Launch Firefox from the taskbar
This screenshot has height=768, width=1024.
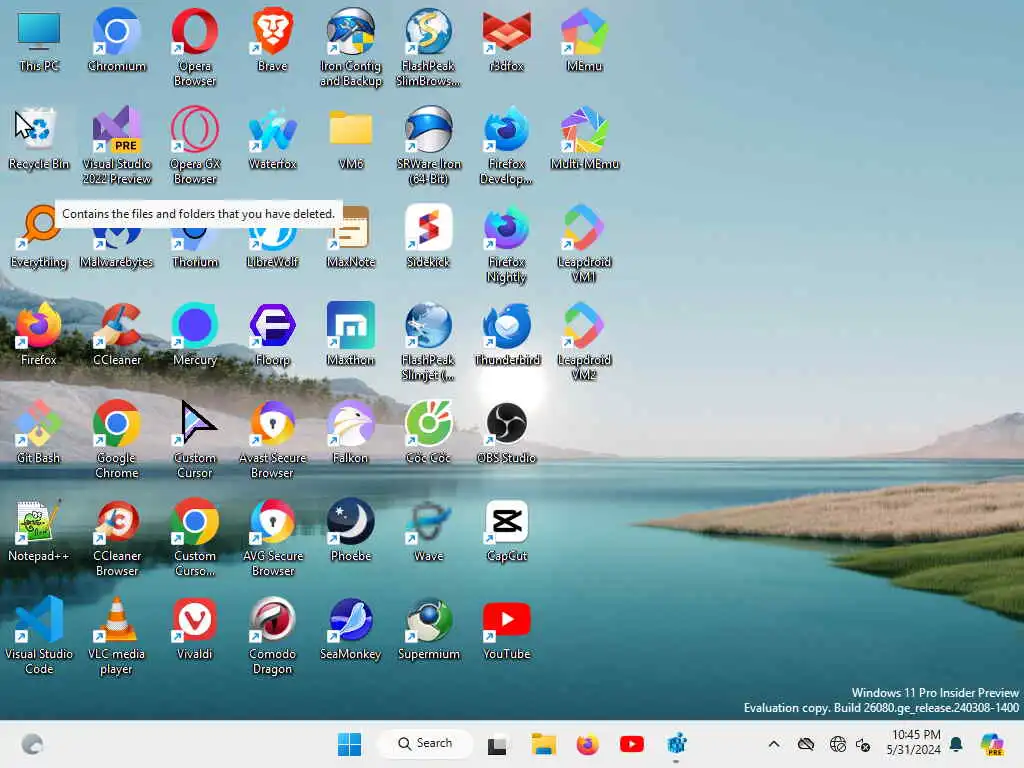[x=587, y=744]
